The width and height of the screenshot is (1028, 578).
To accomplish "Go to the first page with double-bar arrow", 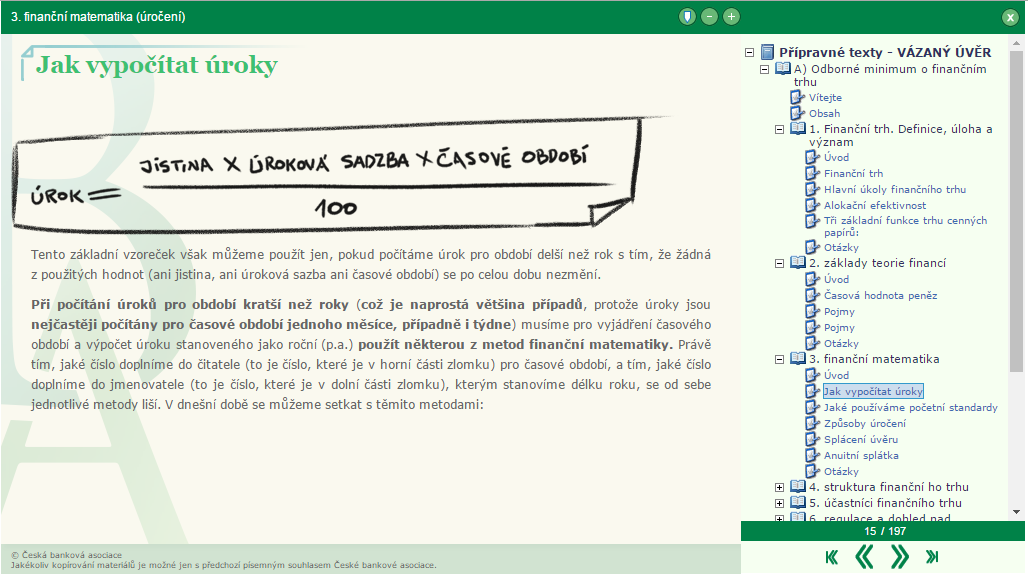I will 832,557.
